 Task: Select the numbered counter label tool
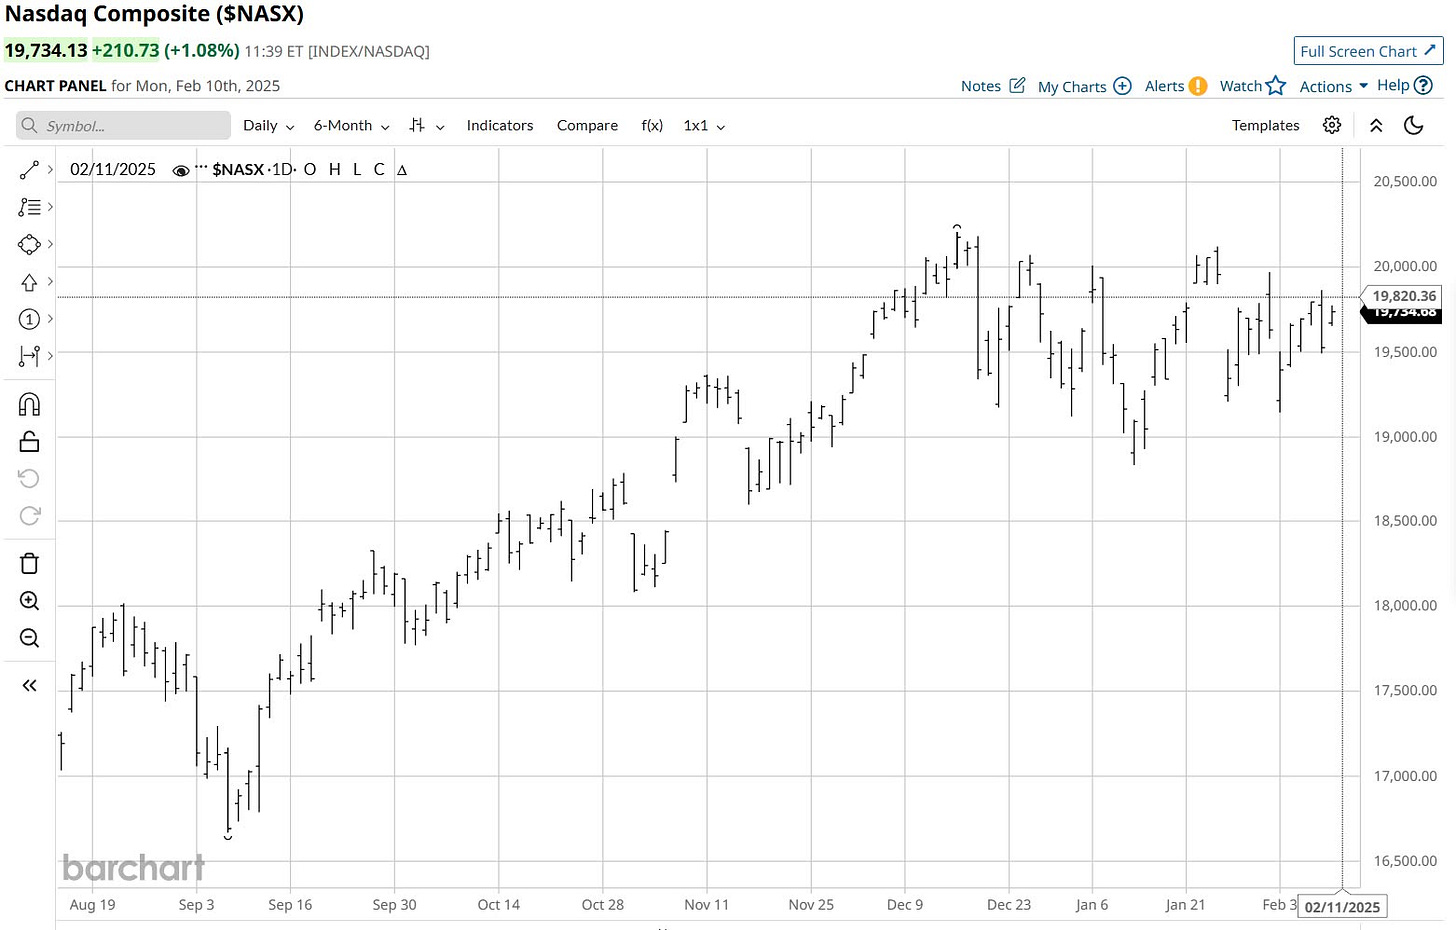point(29,319)
